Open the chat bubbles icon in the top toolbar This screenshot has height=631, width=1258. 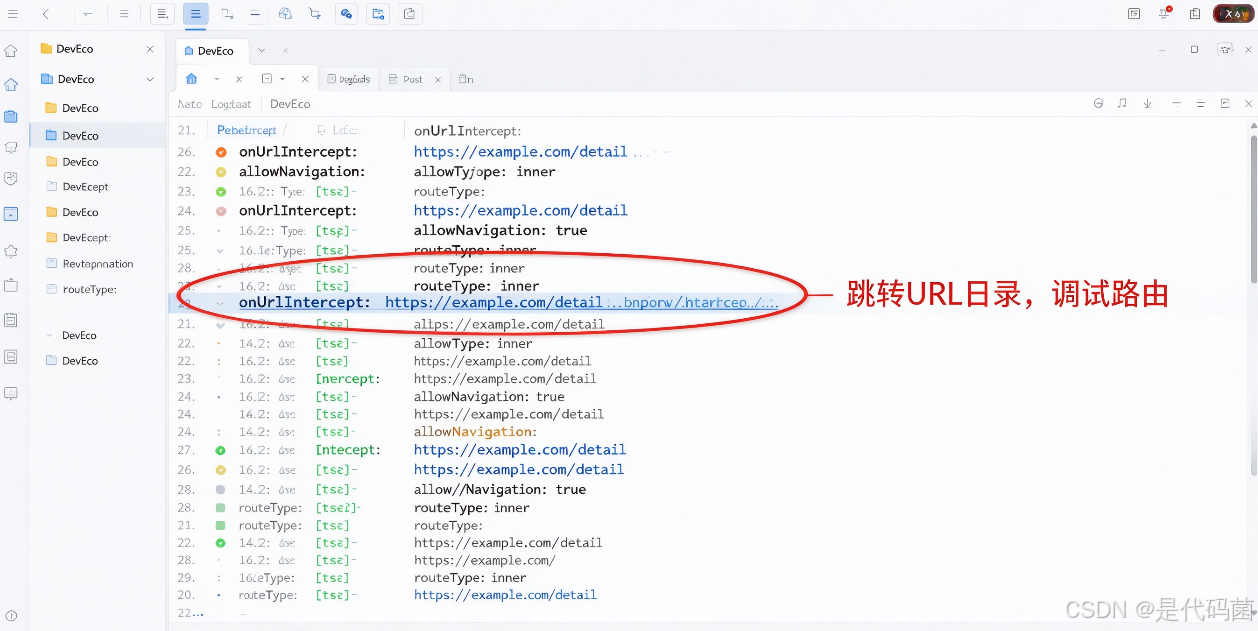[346, 14]
